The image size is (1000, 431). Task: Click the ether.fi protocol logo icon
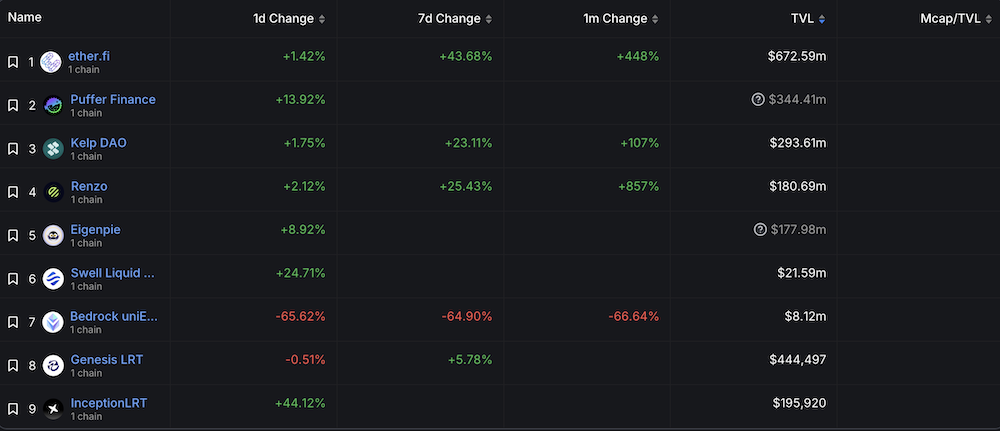click(52, 62)
